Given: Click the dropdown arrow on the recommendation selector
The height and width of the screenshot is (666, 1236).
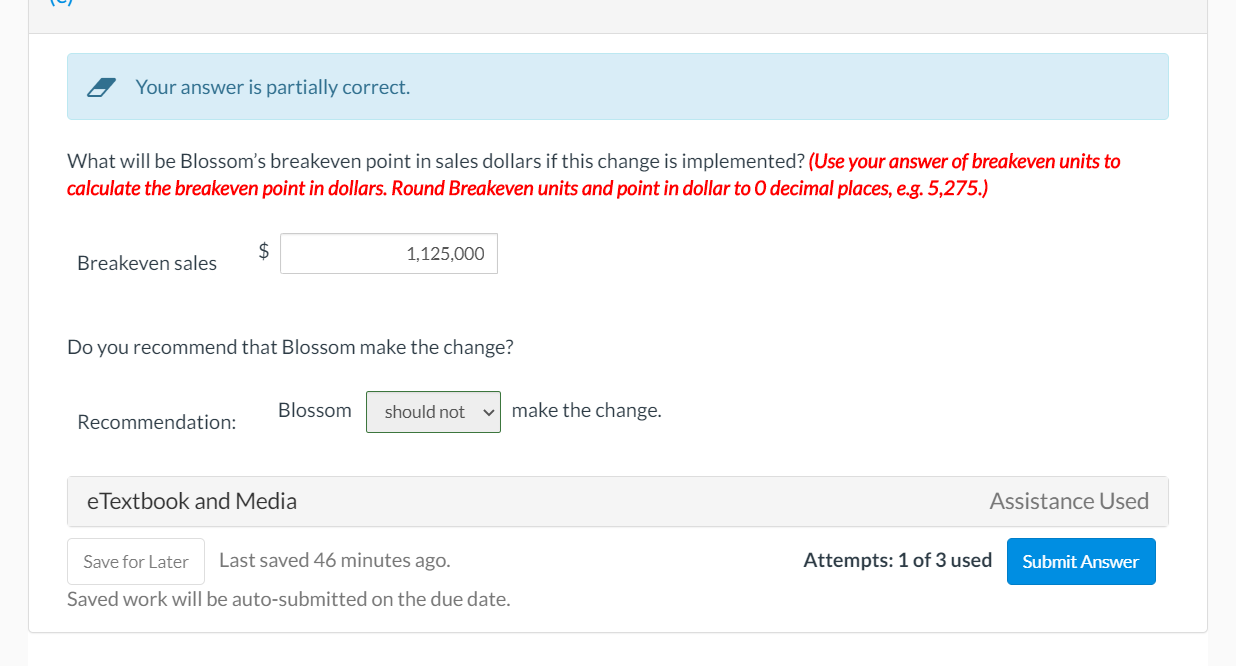Looking at the screenshot, I should pyautogui.click(x=487, y=411).
